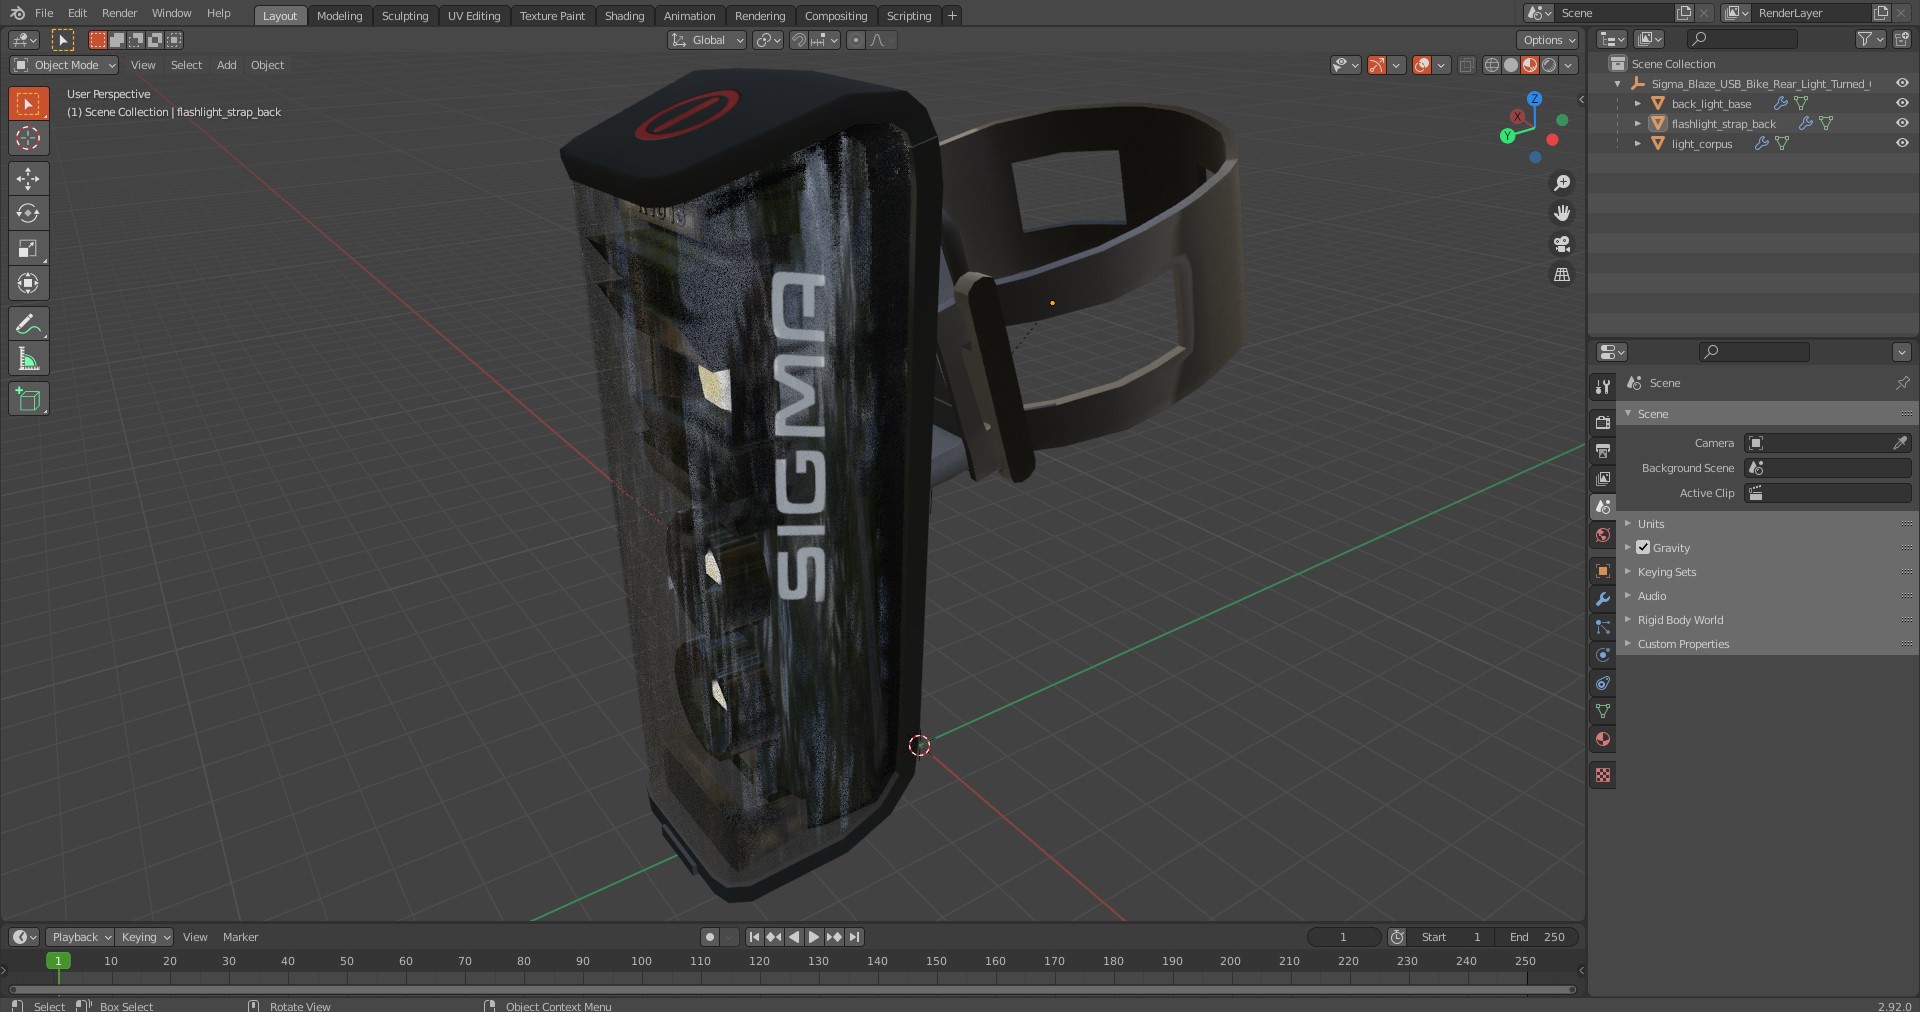
Task: Open Physics properties tab
Action: point(1603,655)
